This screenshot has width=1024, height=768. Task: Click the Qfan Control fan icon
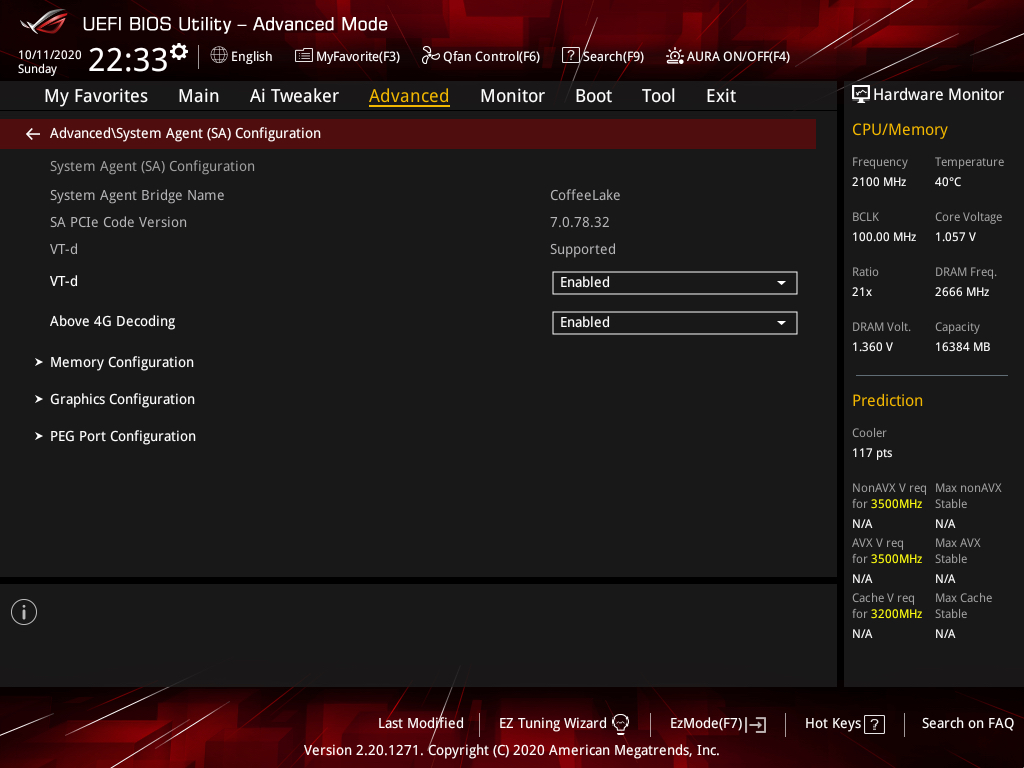(x=430, y=56)
